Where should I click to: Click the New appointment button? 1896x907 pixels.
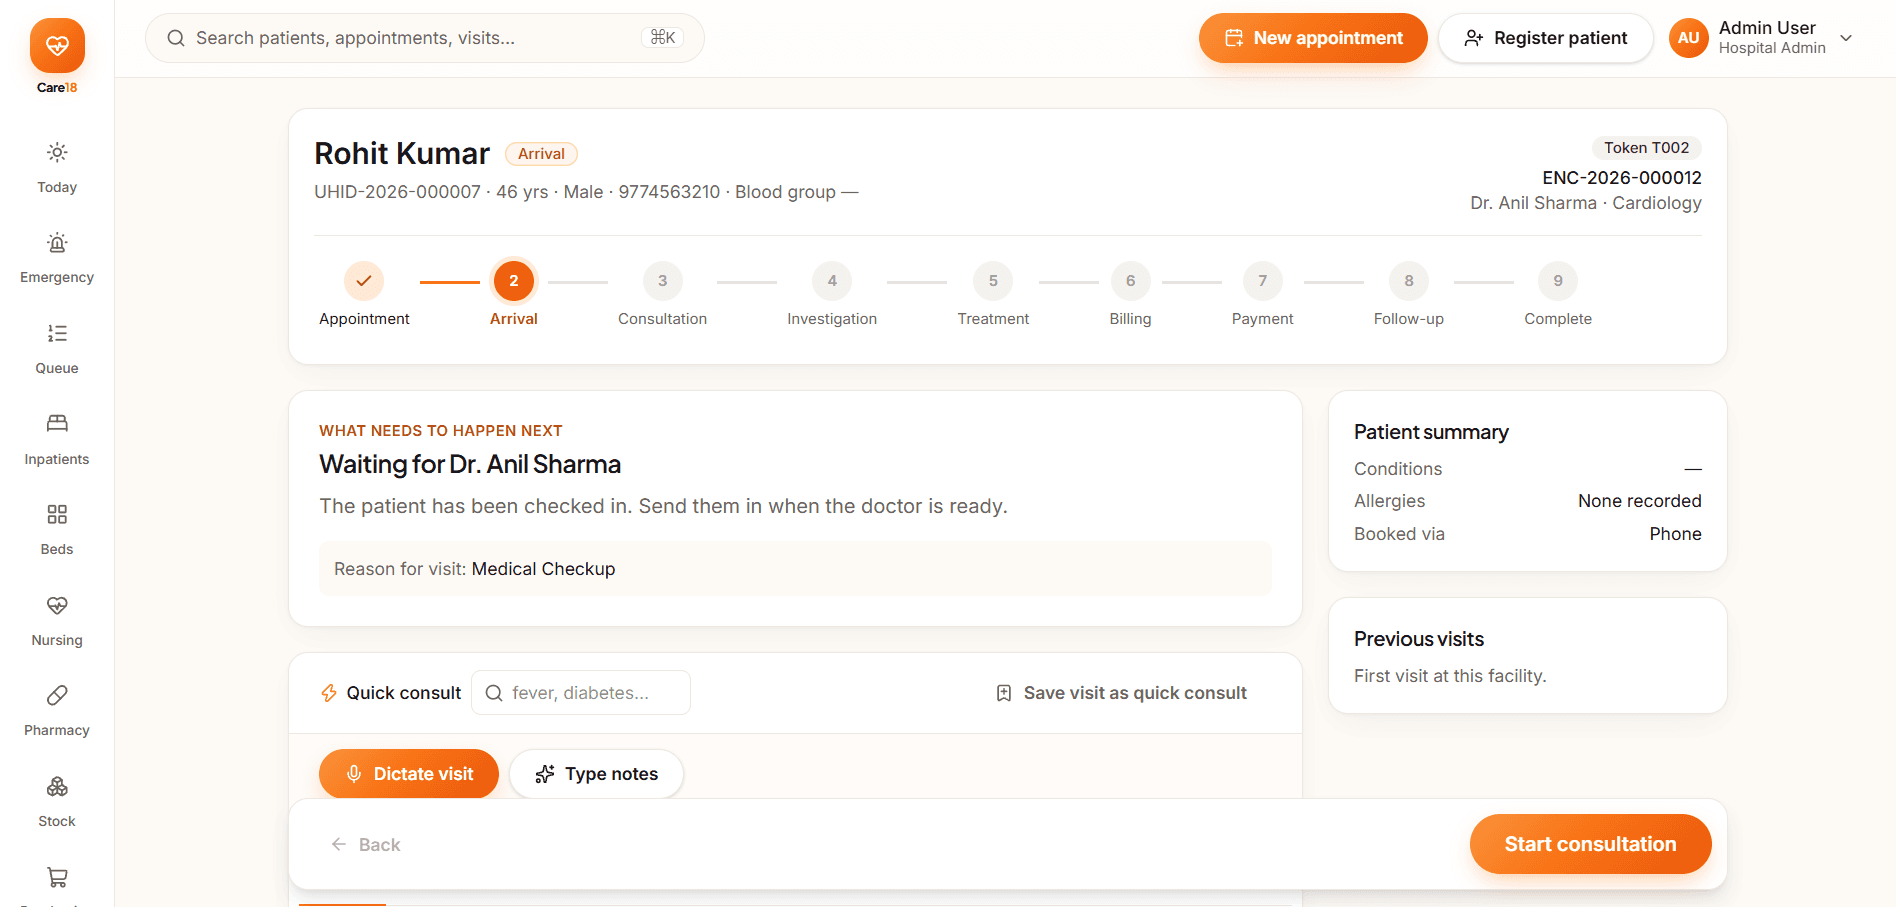tap(1313, 38)
